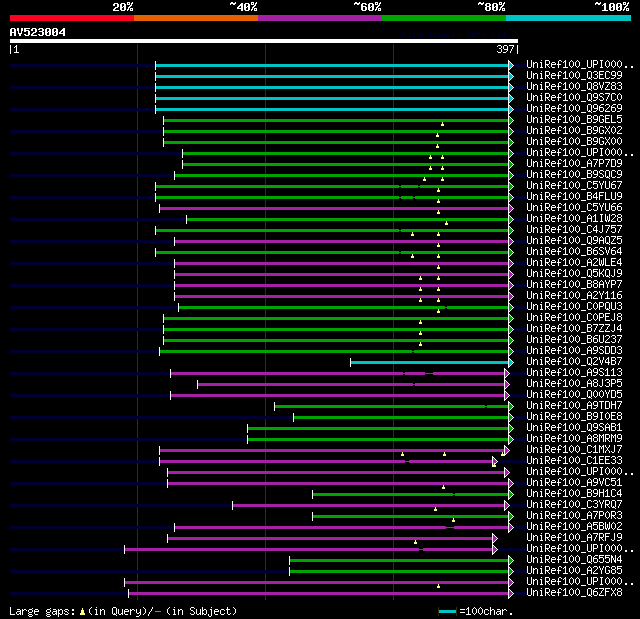Open hit UniRef100_B9GX02
The height and width of the screenshot is (619, 640).
point(574,131)
